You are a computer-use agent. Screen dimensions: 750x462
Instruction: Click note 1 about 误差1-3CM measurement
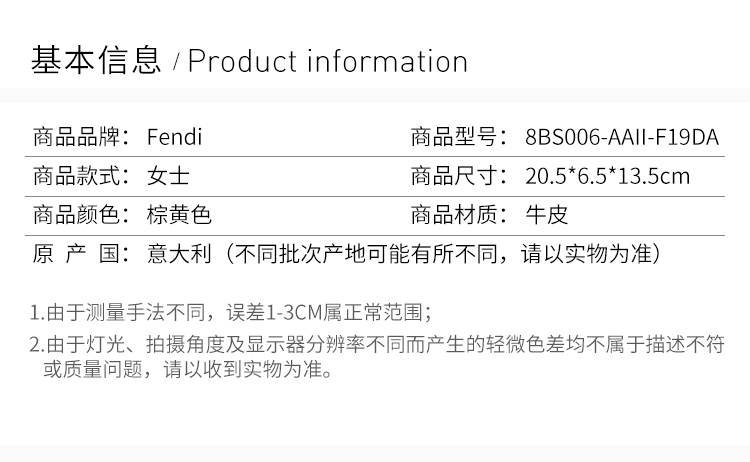coord(231,313)
